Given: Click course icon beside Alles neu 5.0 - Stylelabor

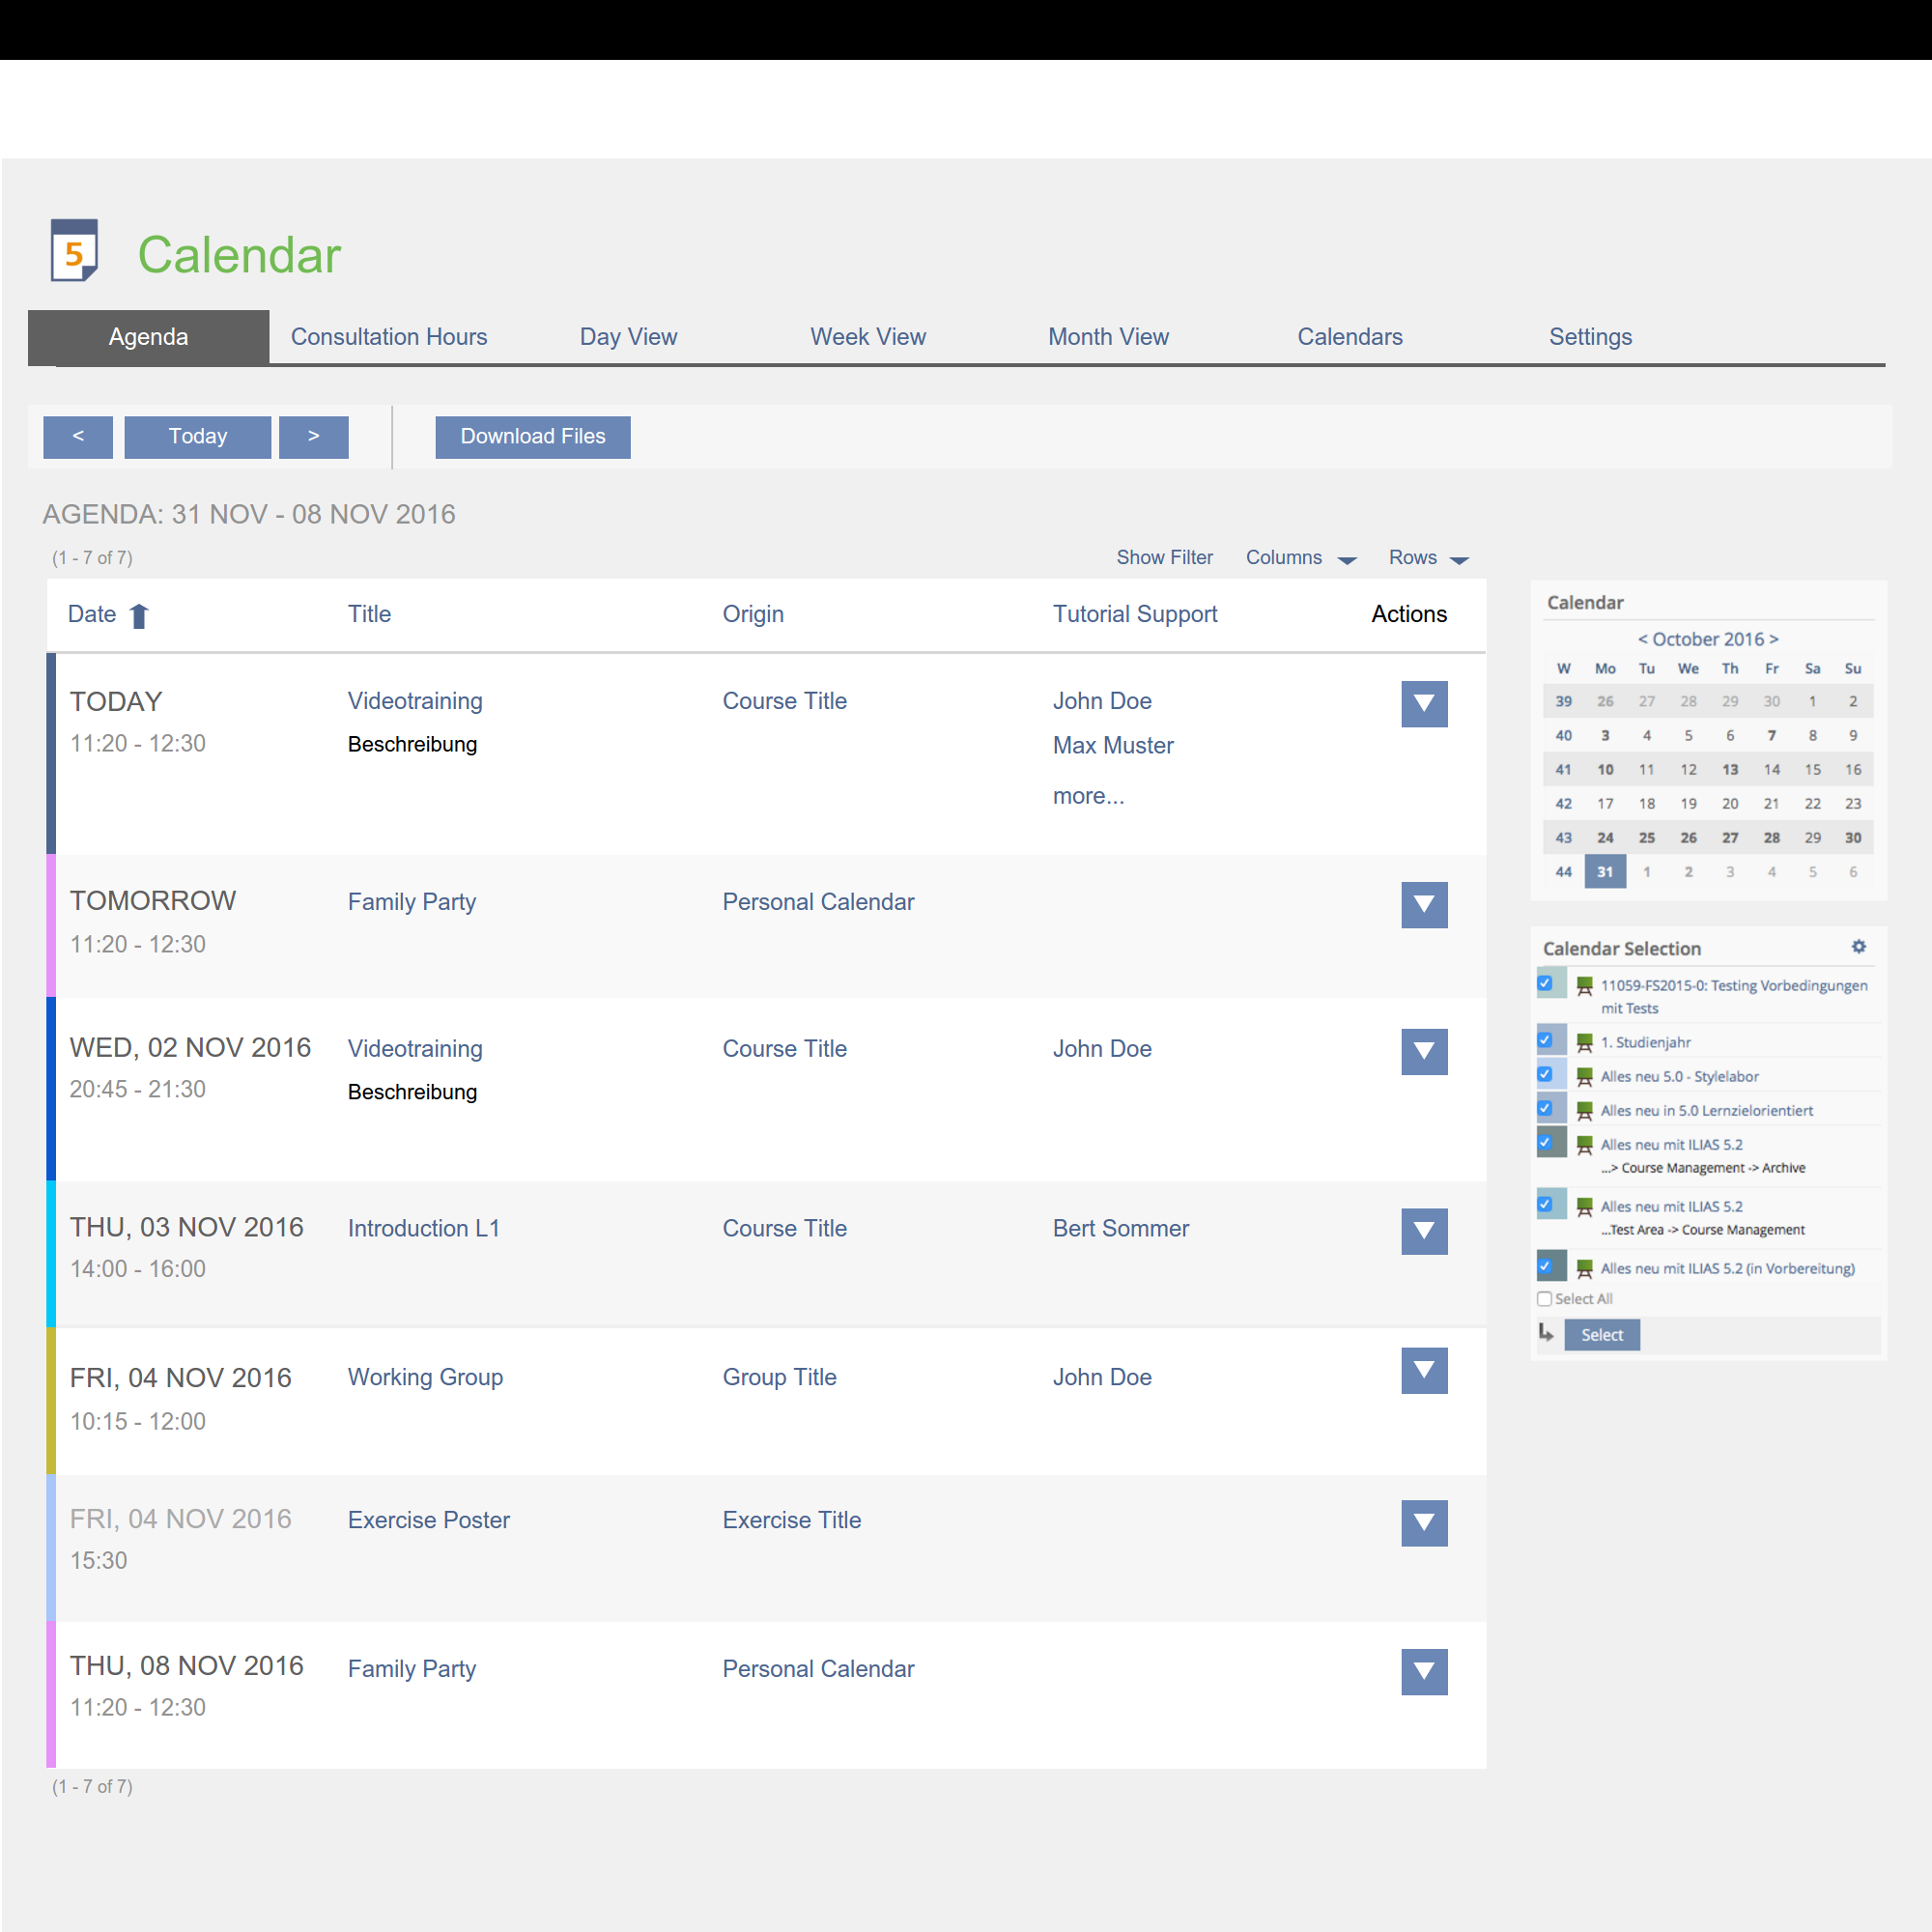Looking at the screenshot, I should (1584, 1077).
